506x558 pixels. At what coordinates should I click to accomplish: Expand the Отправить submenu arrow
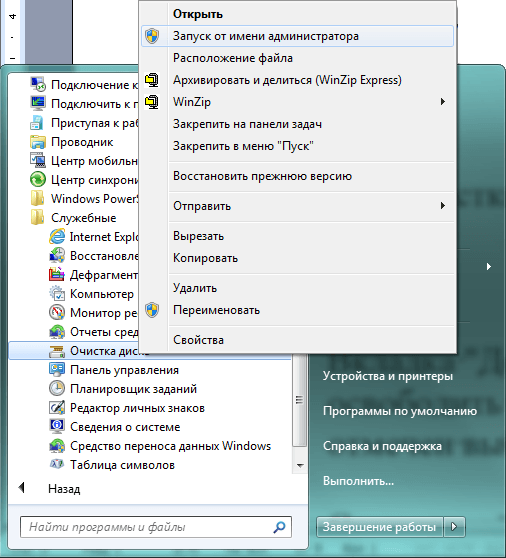click(443, 206)
